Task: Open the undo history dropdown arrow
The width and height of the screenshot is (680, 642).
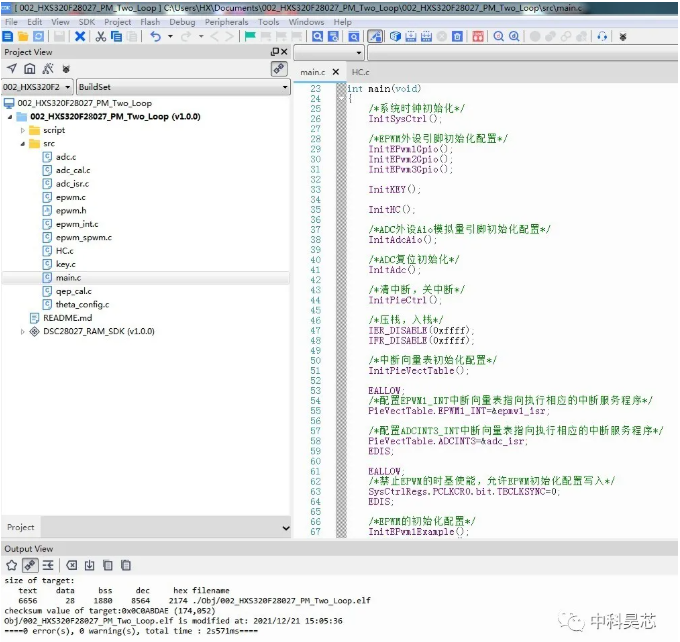Action: tap(170, 36)
